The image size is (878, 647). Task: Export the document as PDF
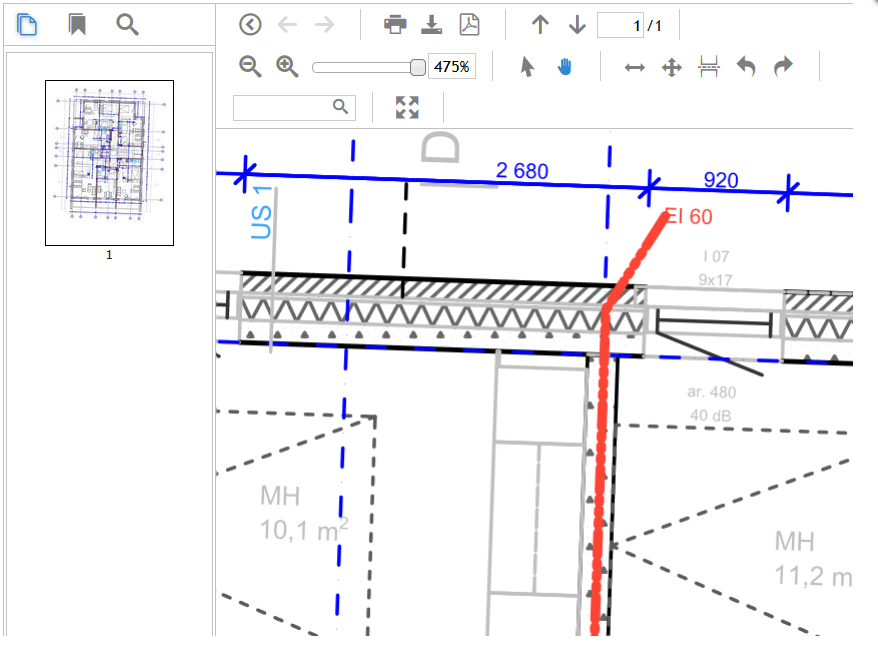click(469, 25)
